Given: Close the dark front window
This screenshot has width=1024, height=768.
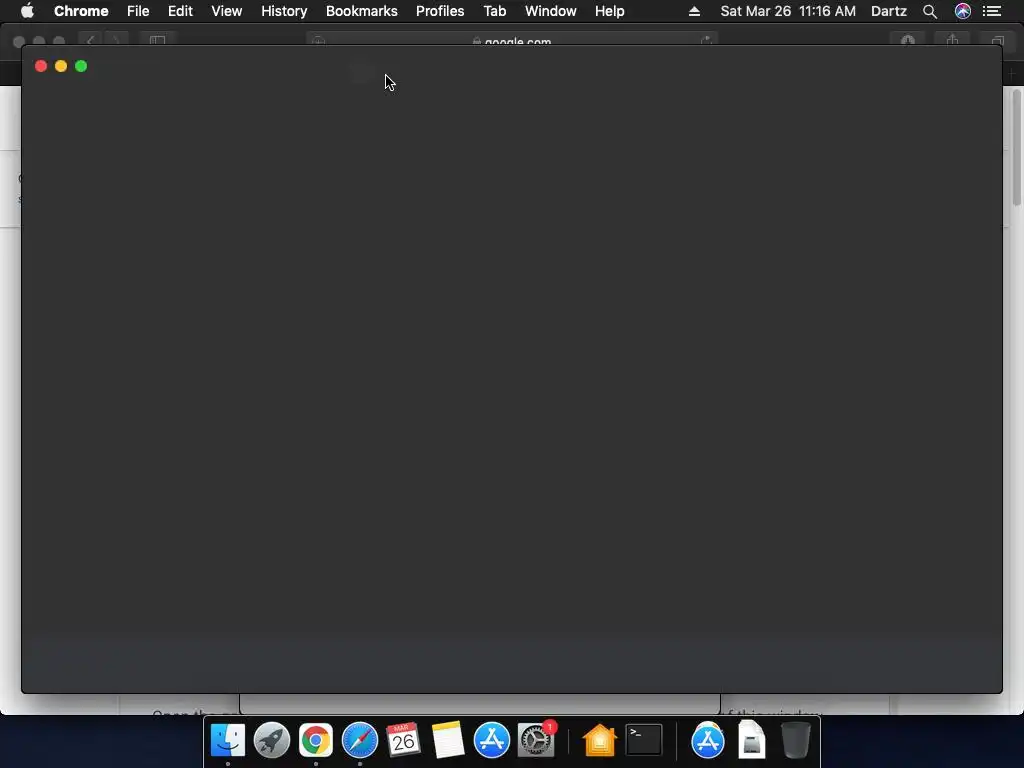Looking at the screenshot, I should 40,66.
